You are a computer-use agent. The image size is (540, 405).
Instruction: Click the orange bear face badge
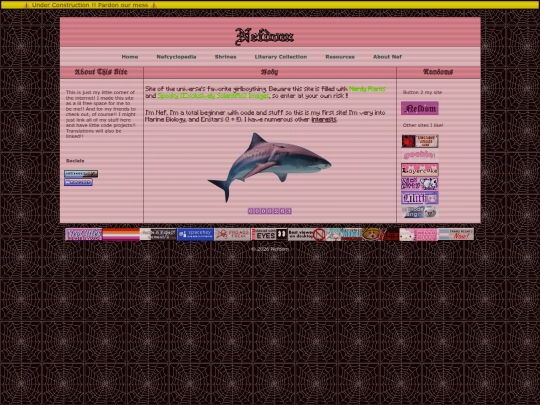point(381,234)
